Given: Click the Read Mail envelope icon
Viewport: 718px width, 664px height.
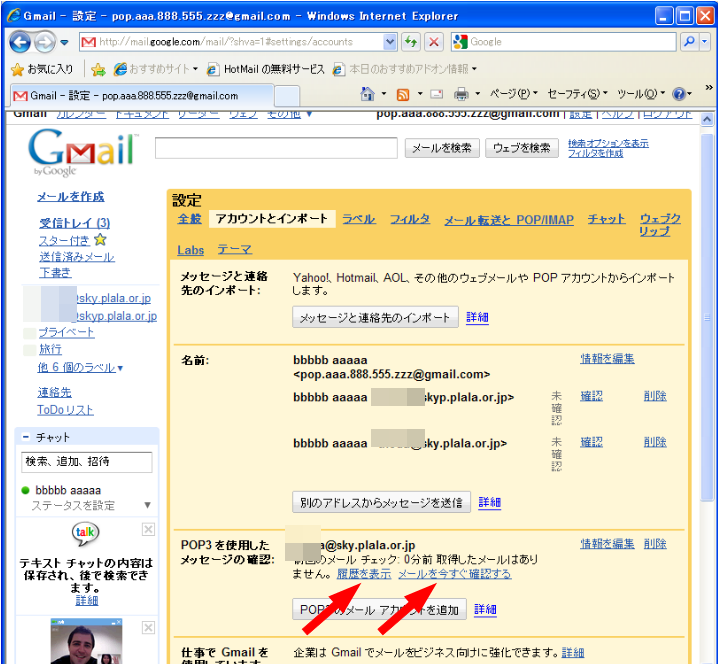Looking at the screenshot, I should click(437, 94).
